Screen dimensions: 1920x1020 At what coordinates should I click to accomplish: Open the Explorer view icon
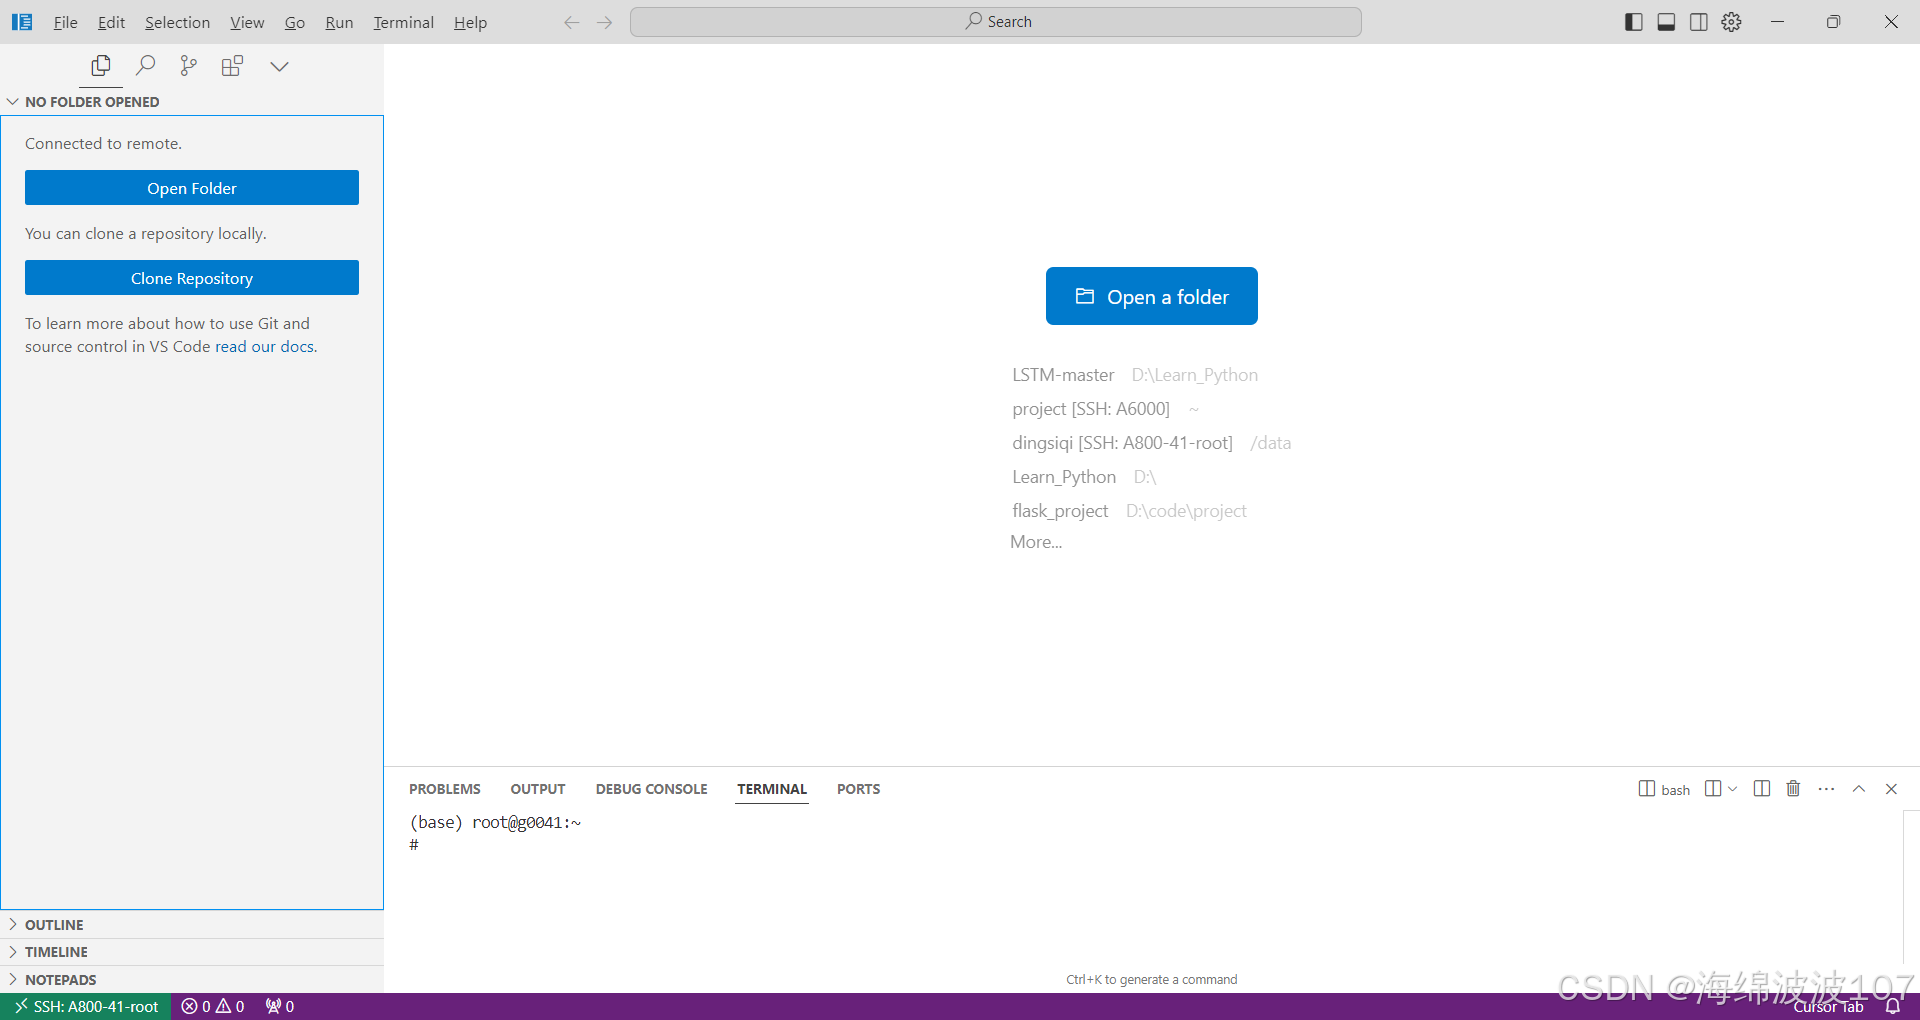(101, 66)
